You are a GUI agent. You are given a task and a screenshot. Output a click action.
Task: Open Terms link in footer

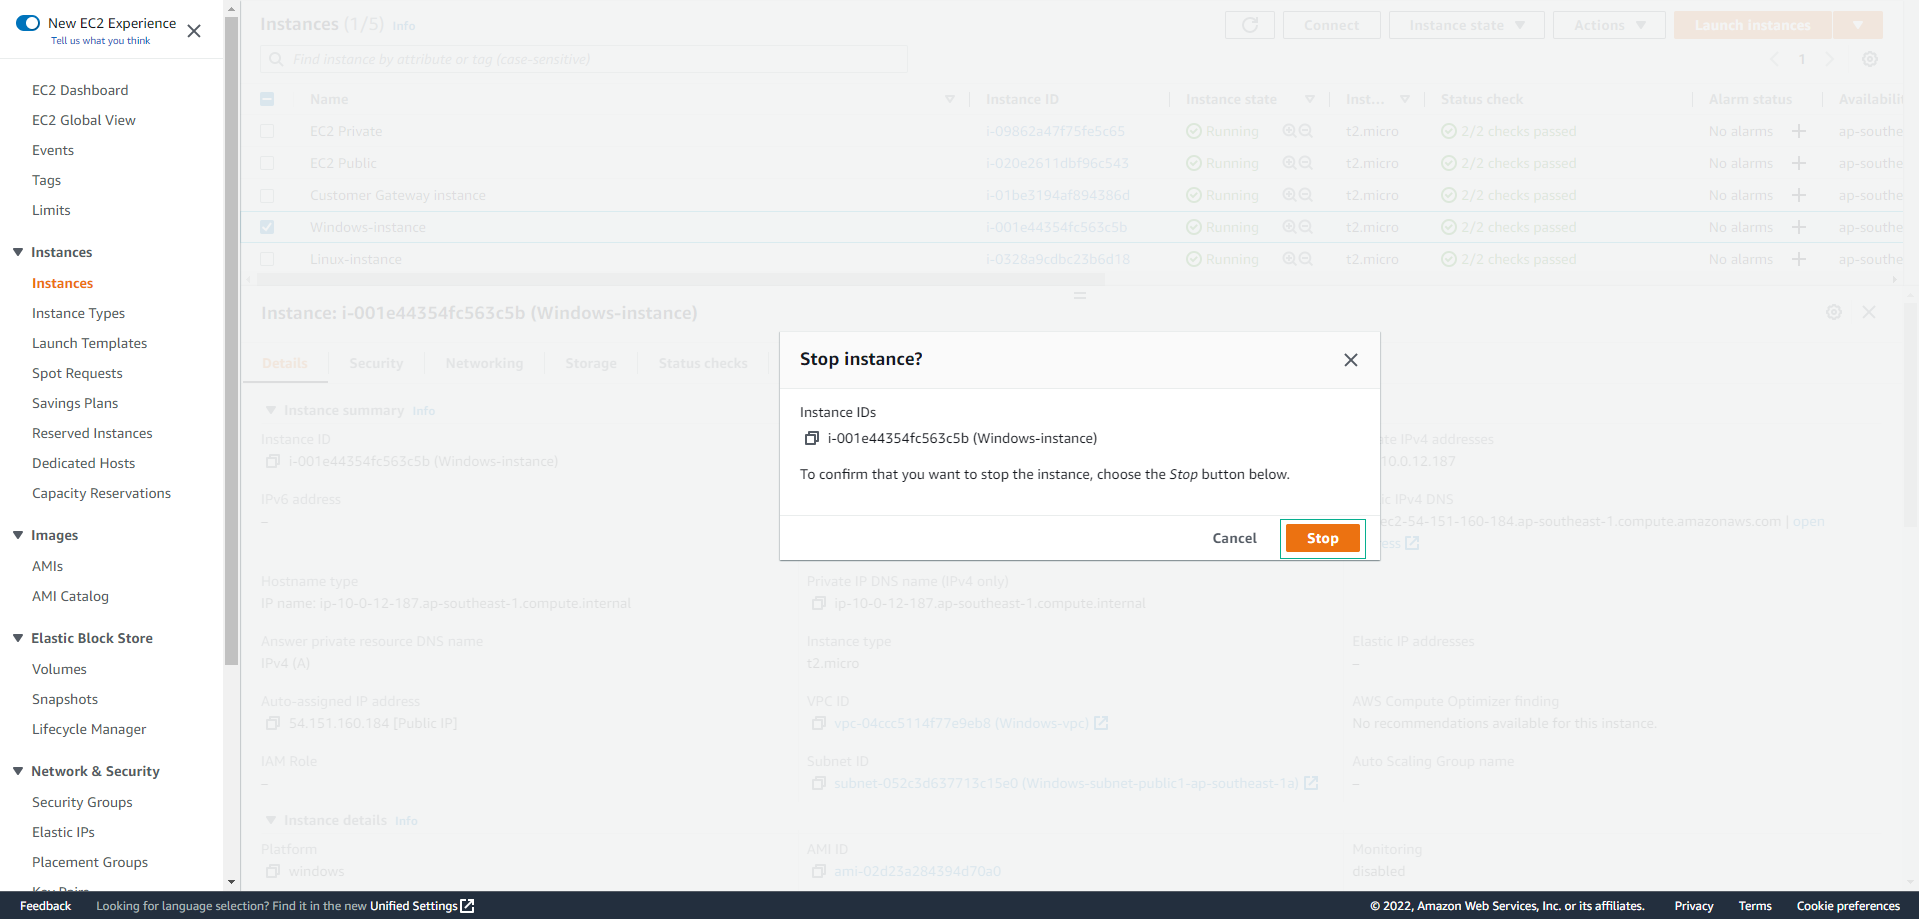point(1755,906)
